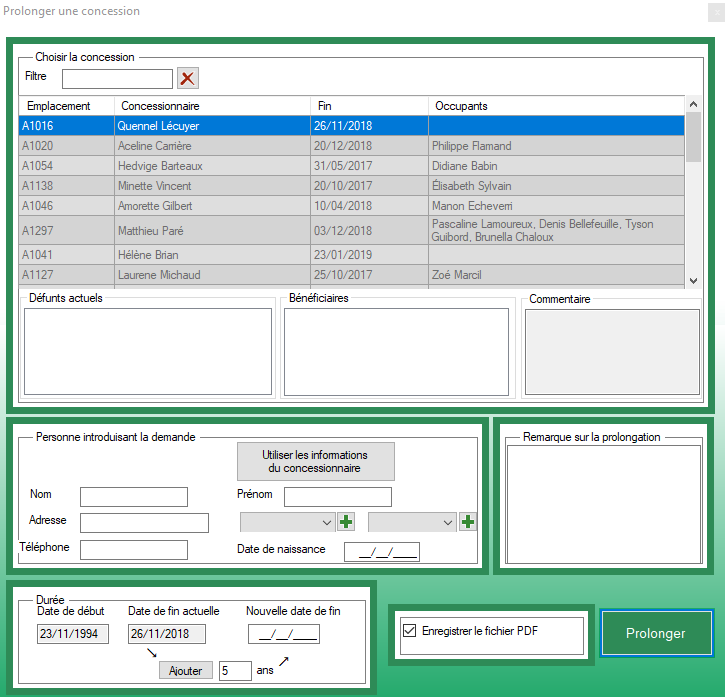Viewport: 725px width, 697px height.
Task: Click the Remarque sur la prolongation box
Action: (x=602, y=504)
